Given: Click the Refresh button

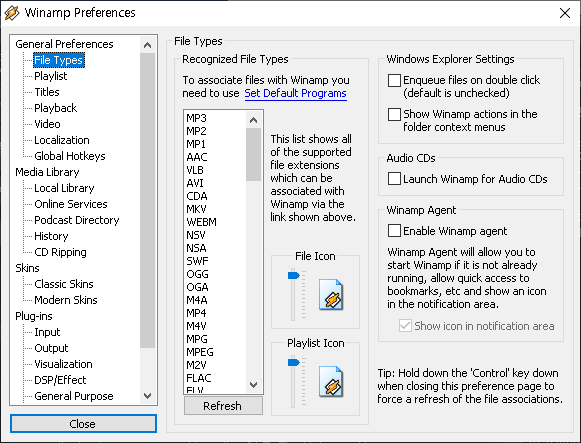Looking at the screenshot, I should [223, 406].
